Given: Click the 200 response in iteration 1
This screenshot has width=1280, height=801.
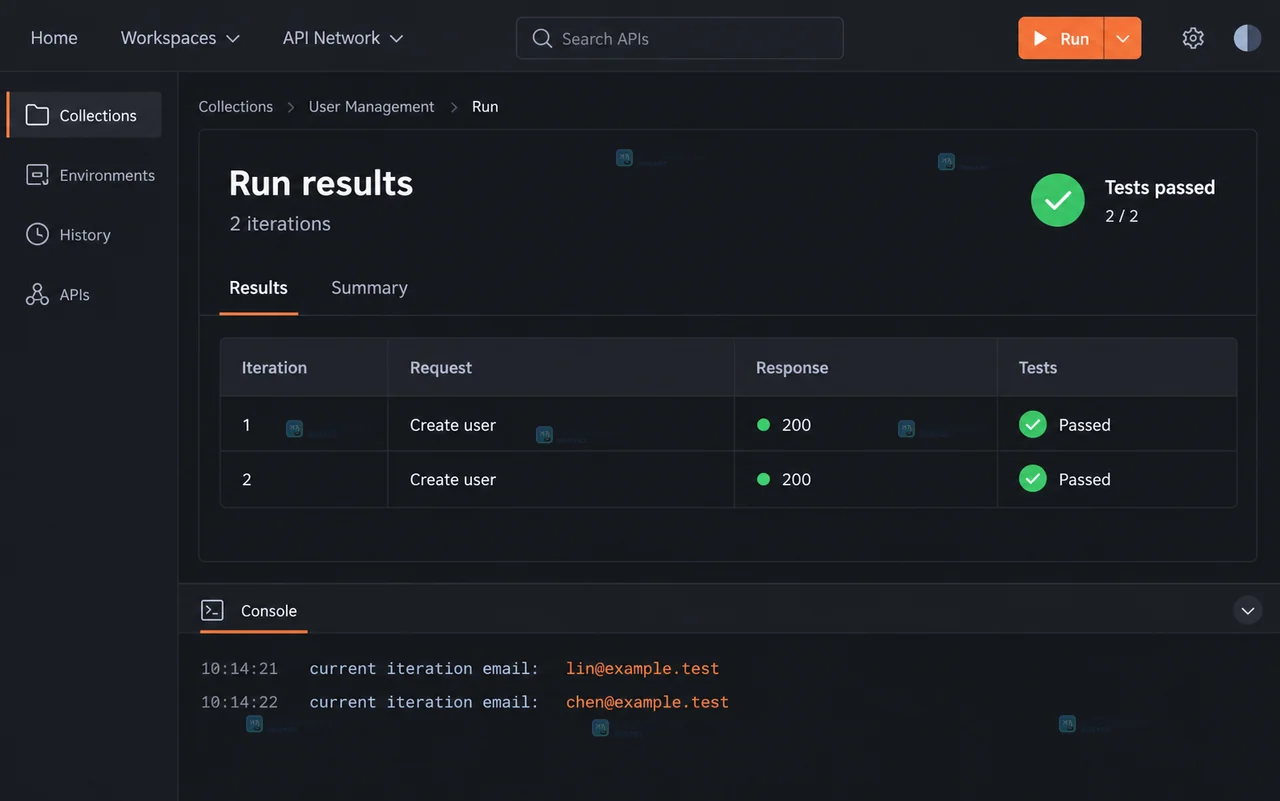Looking at the screenshot, I should (796, 425).
